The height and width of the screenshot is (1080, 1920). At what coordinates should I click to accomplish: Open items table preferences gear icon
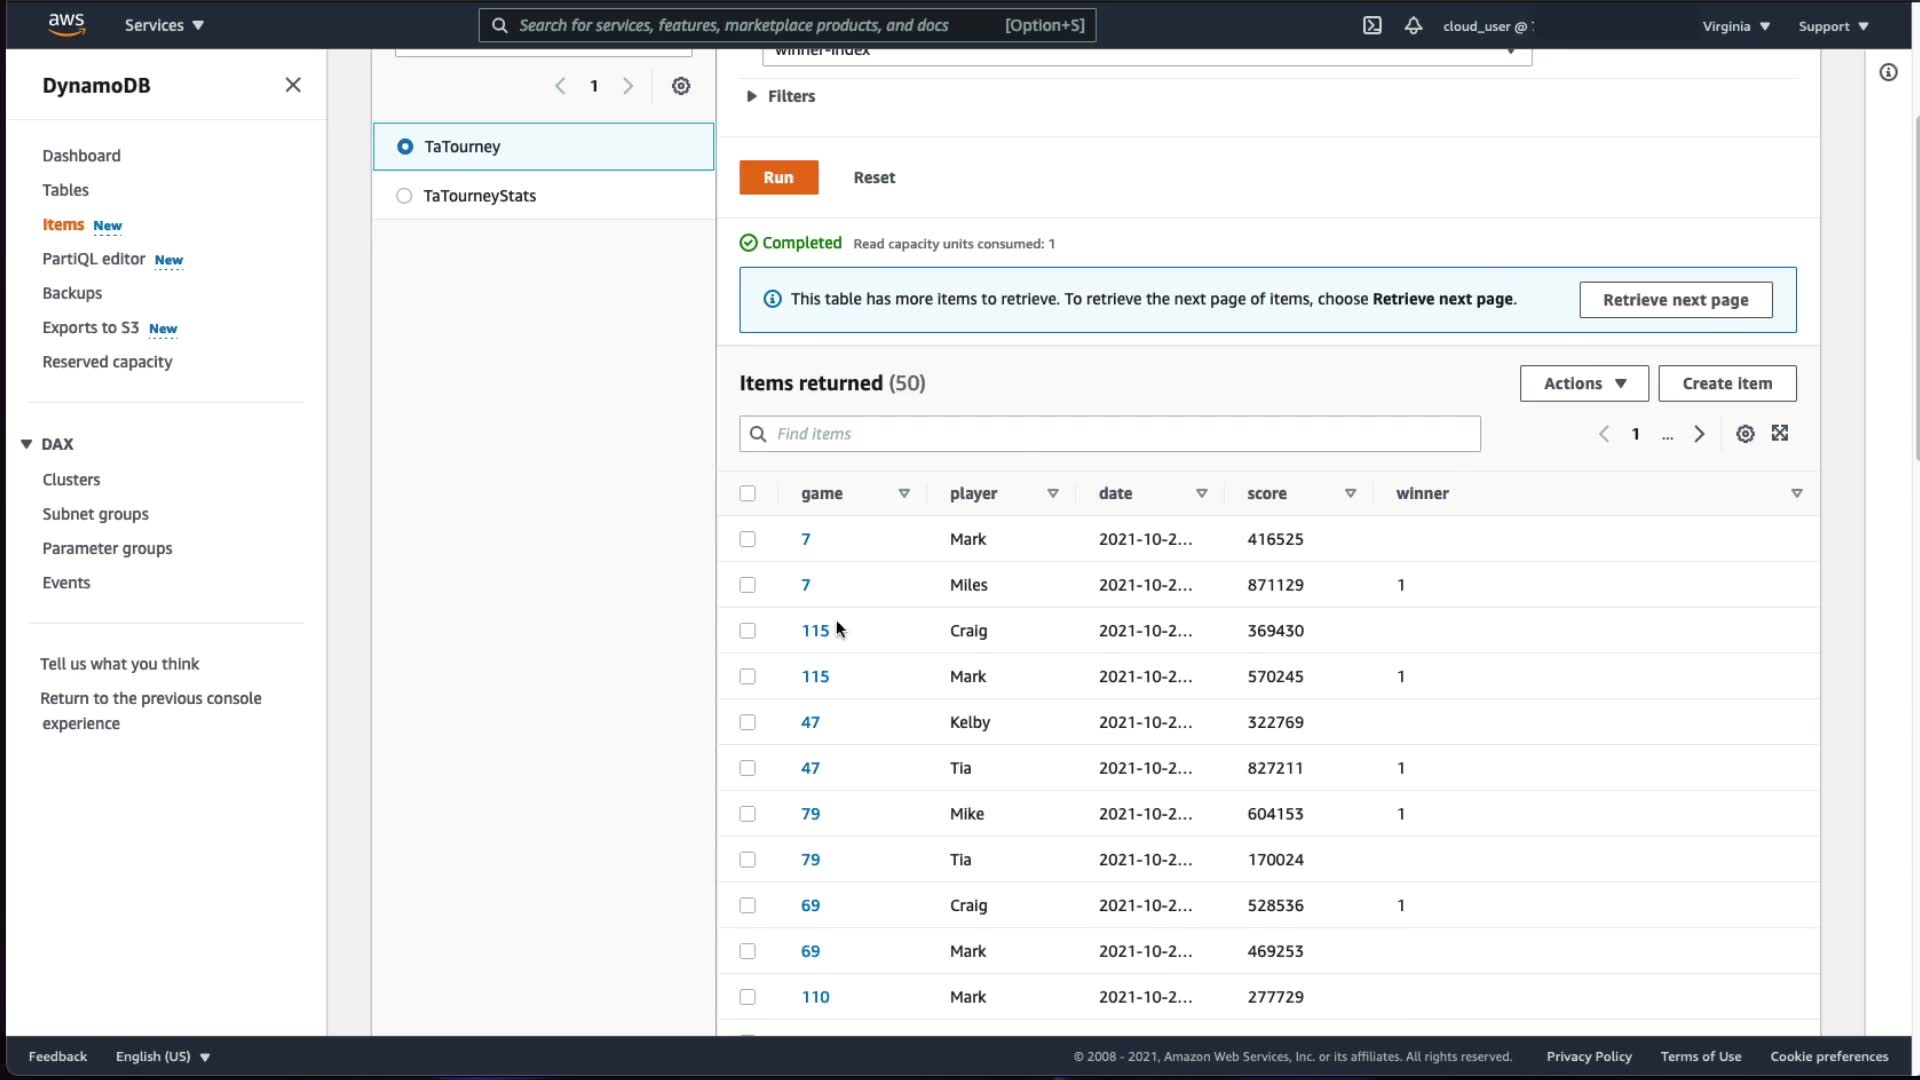pos(1745,434)
